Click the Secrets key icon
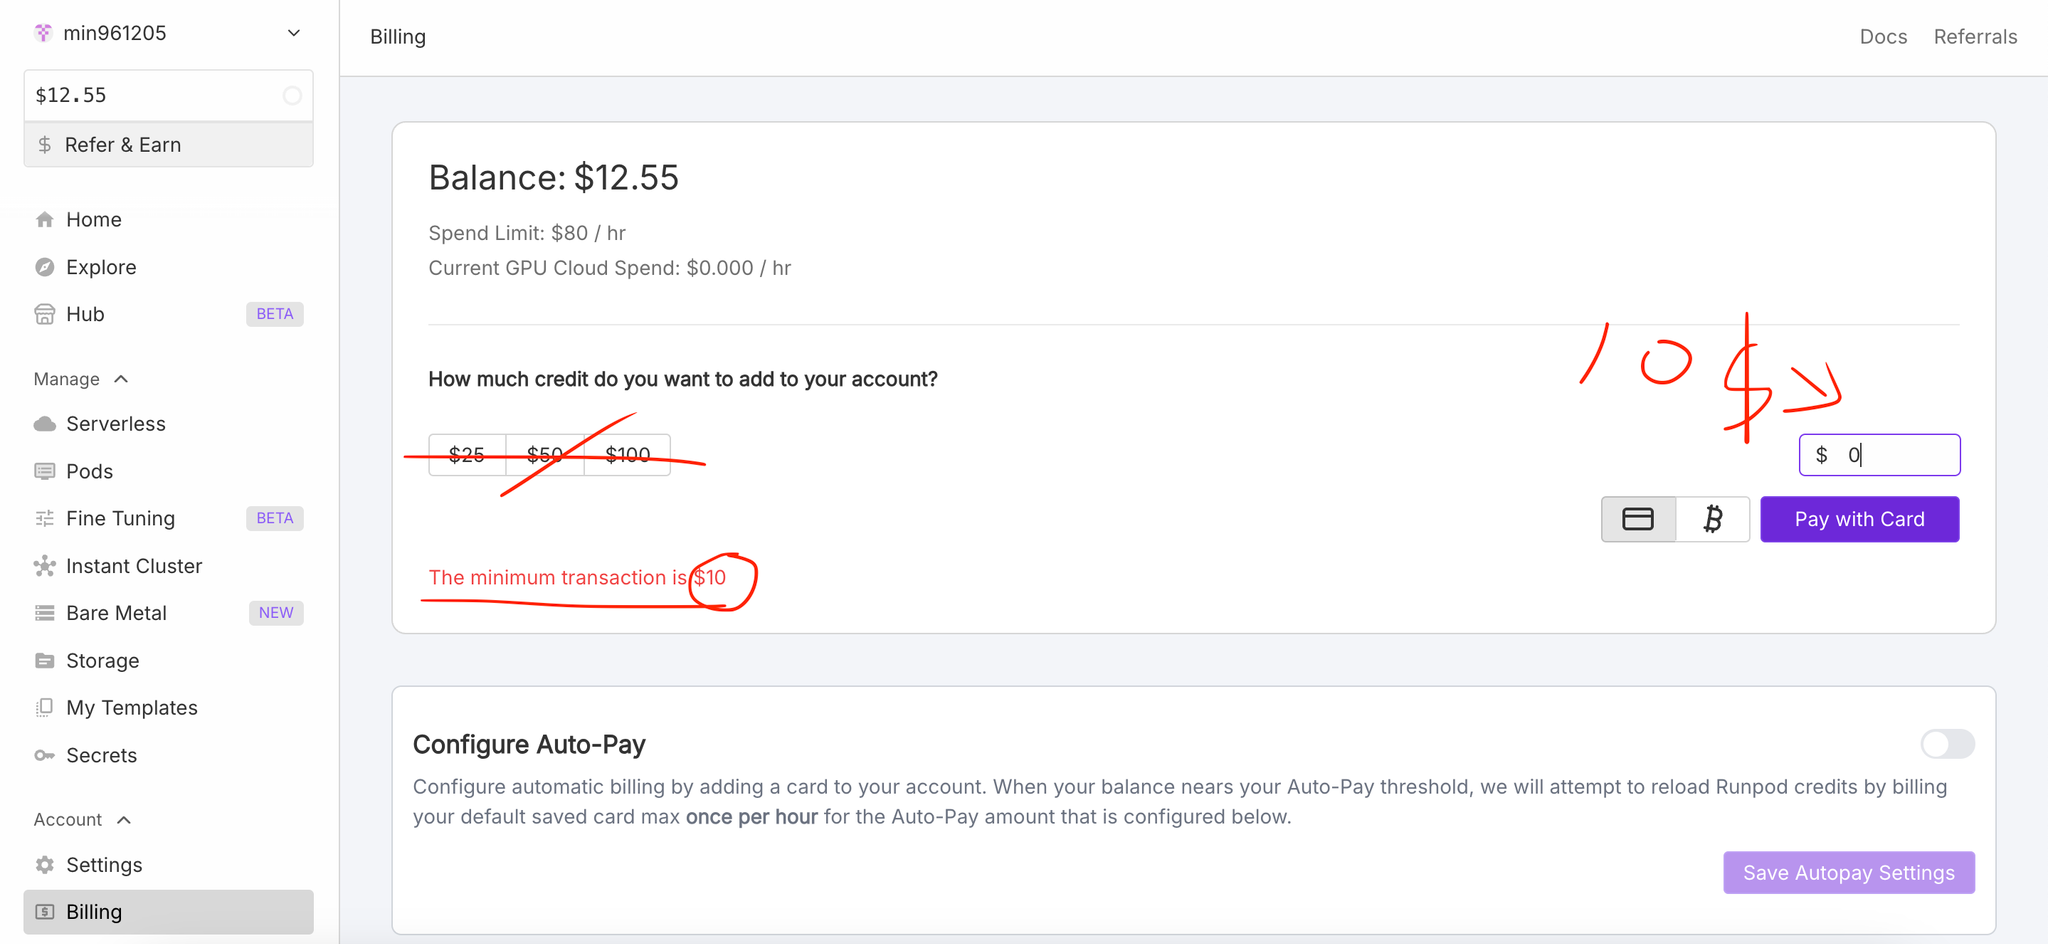Viewport: 2048px width, 944px height. point(45,755)
